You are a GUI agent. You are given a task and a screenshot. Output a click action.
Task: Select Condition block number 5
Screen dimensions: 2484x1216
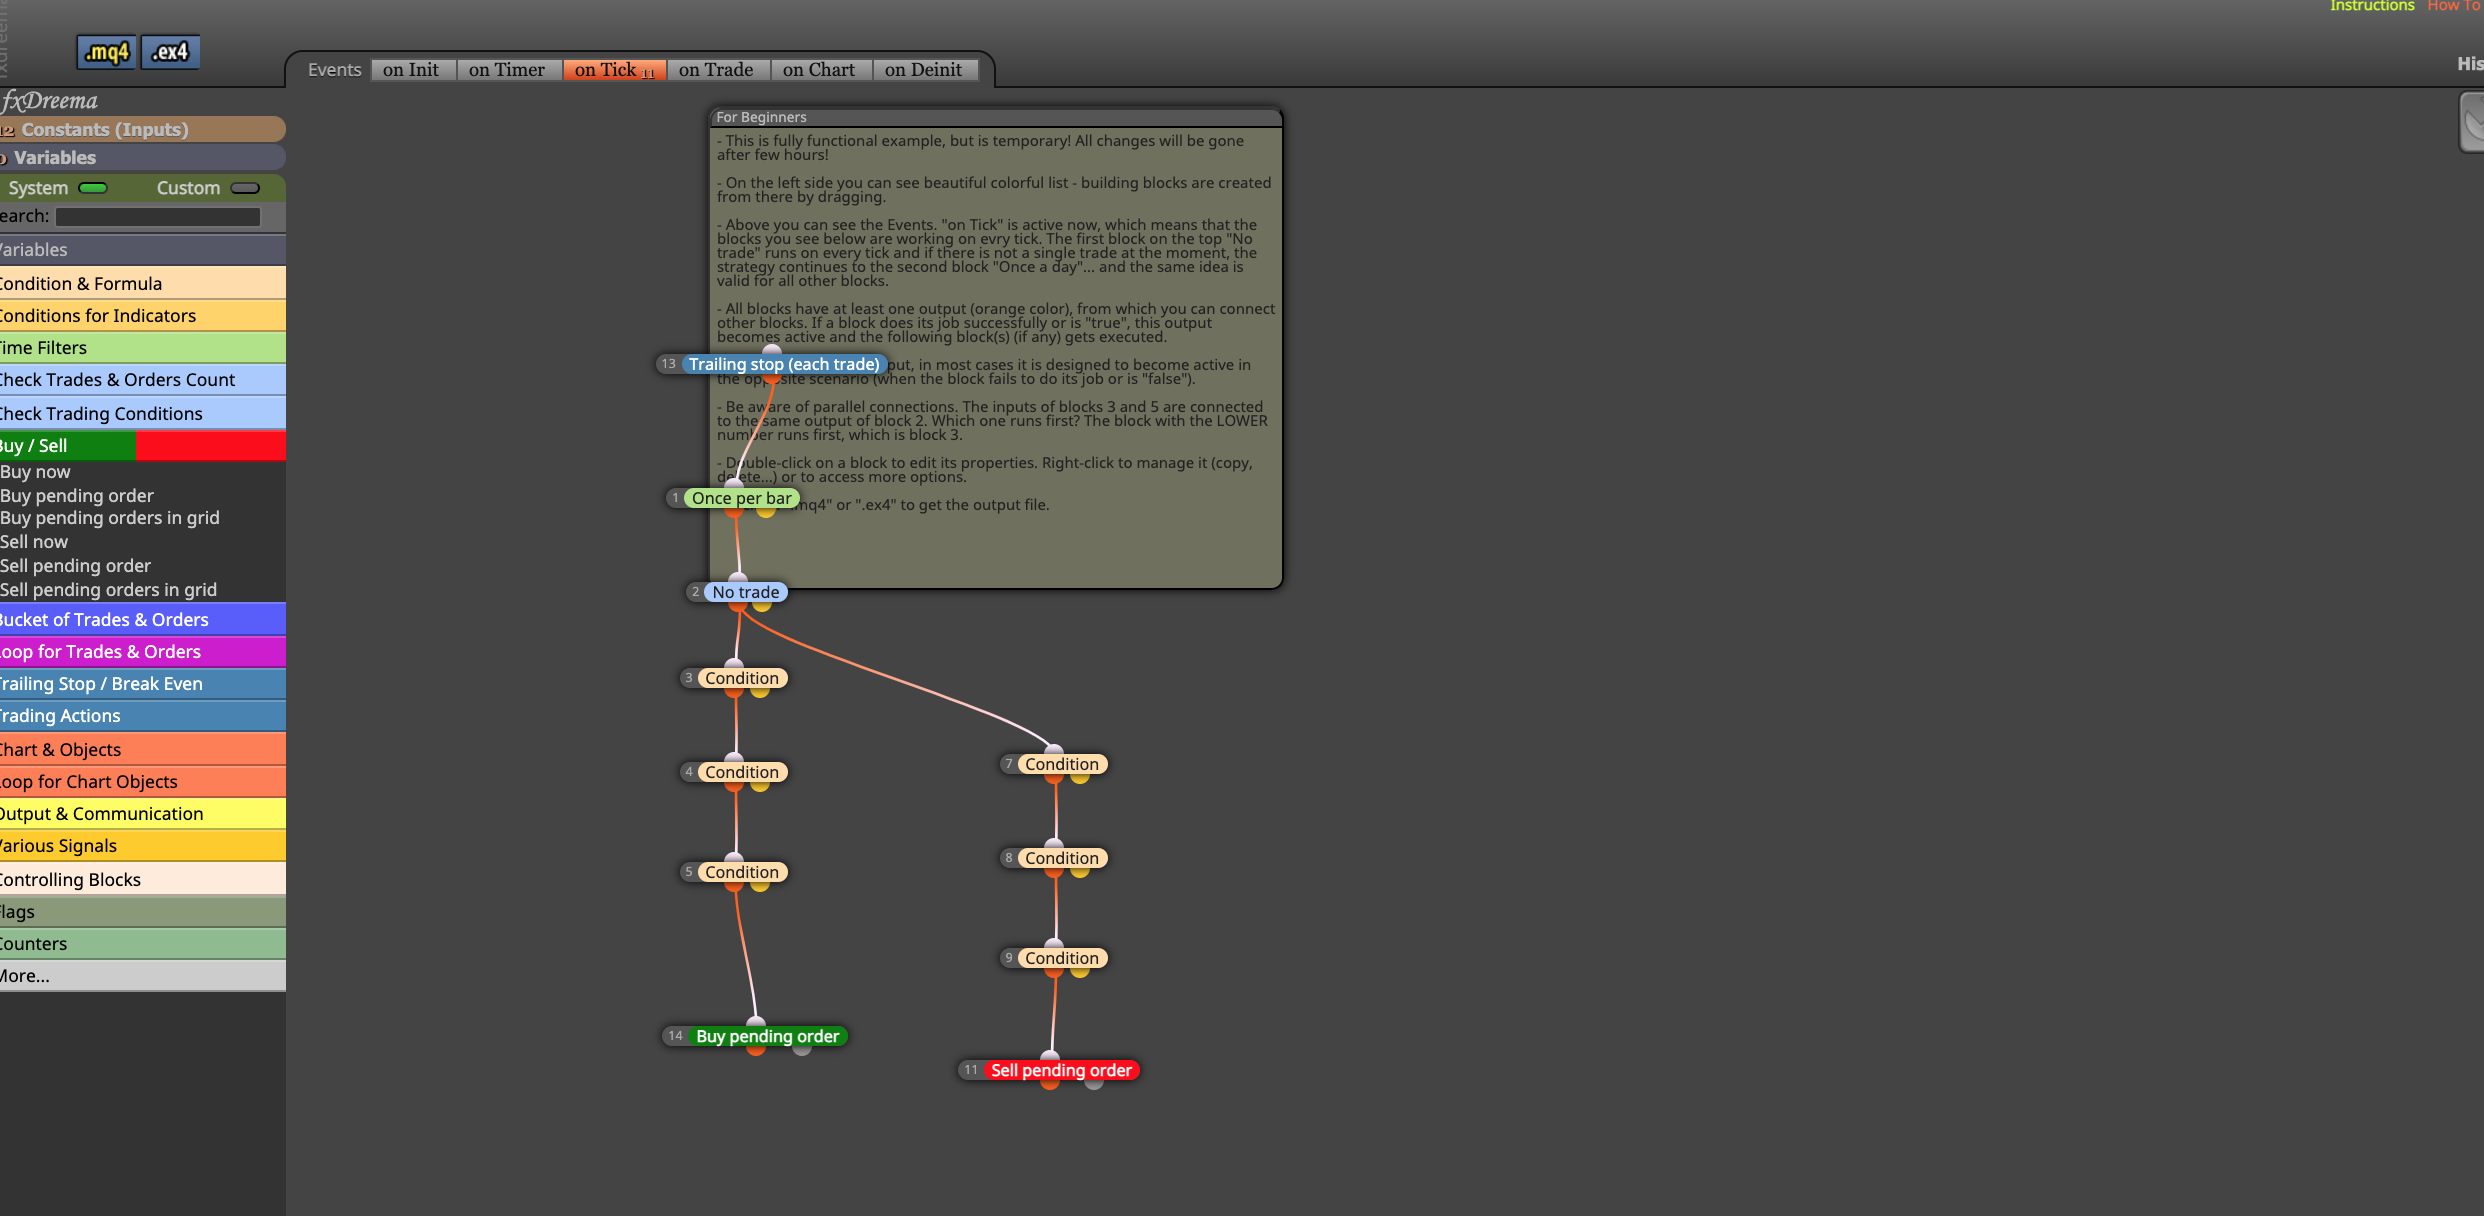742,872
